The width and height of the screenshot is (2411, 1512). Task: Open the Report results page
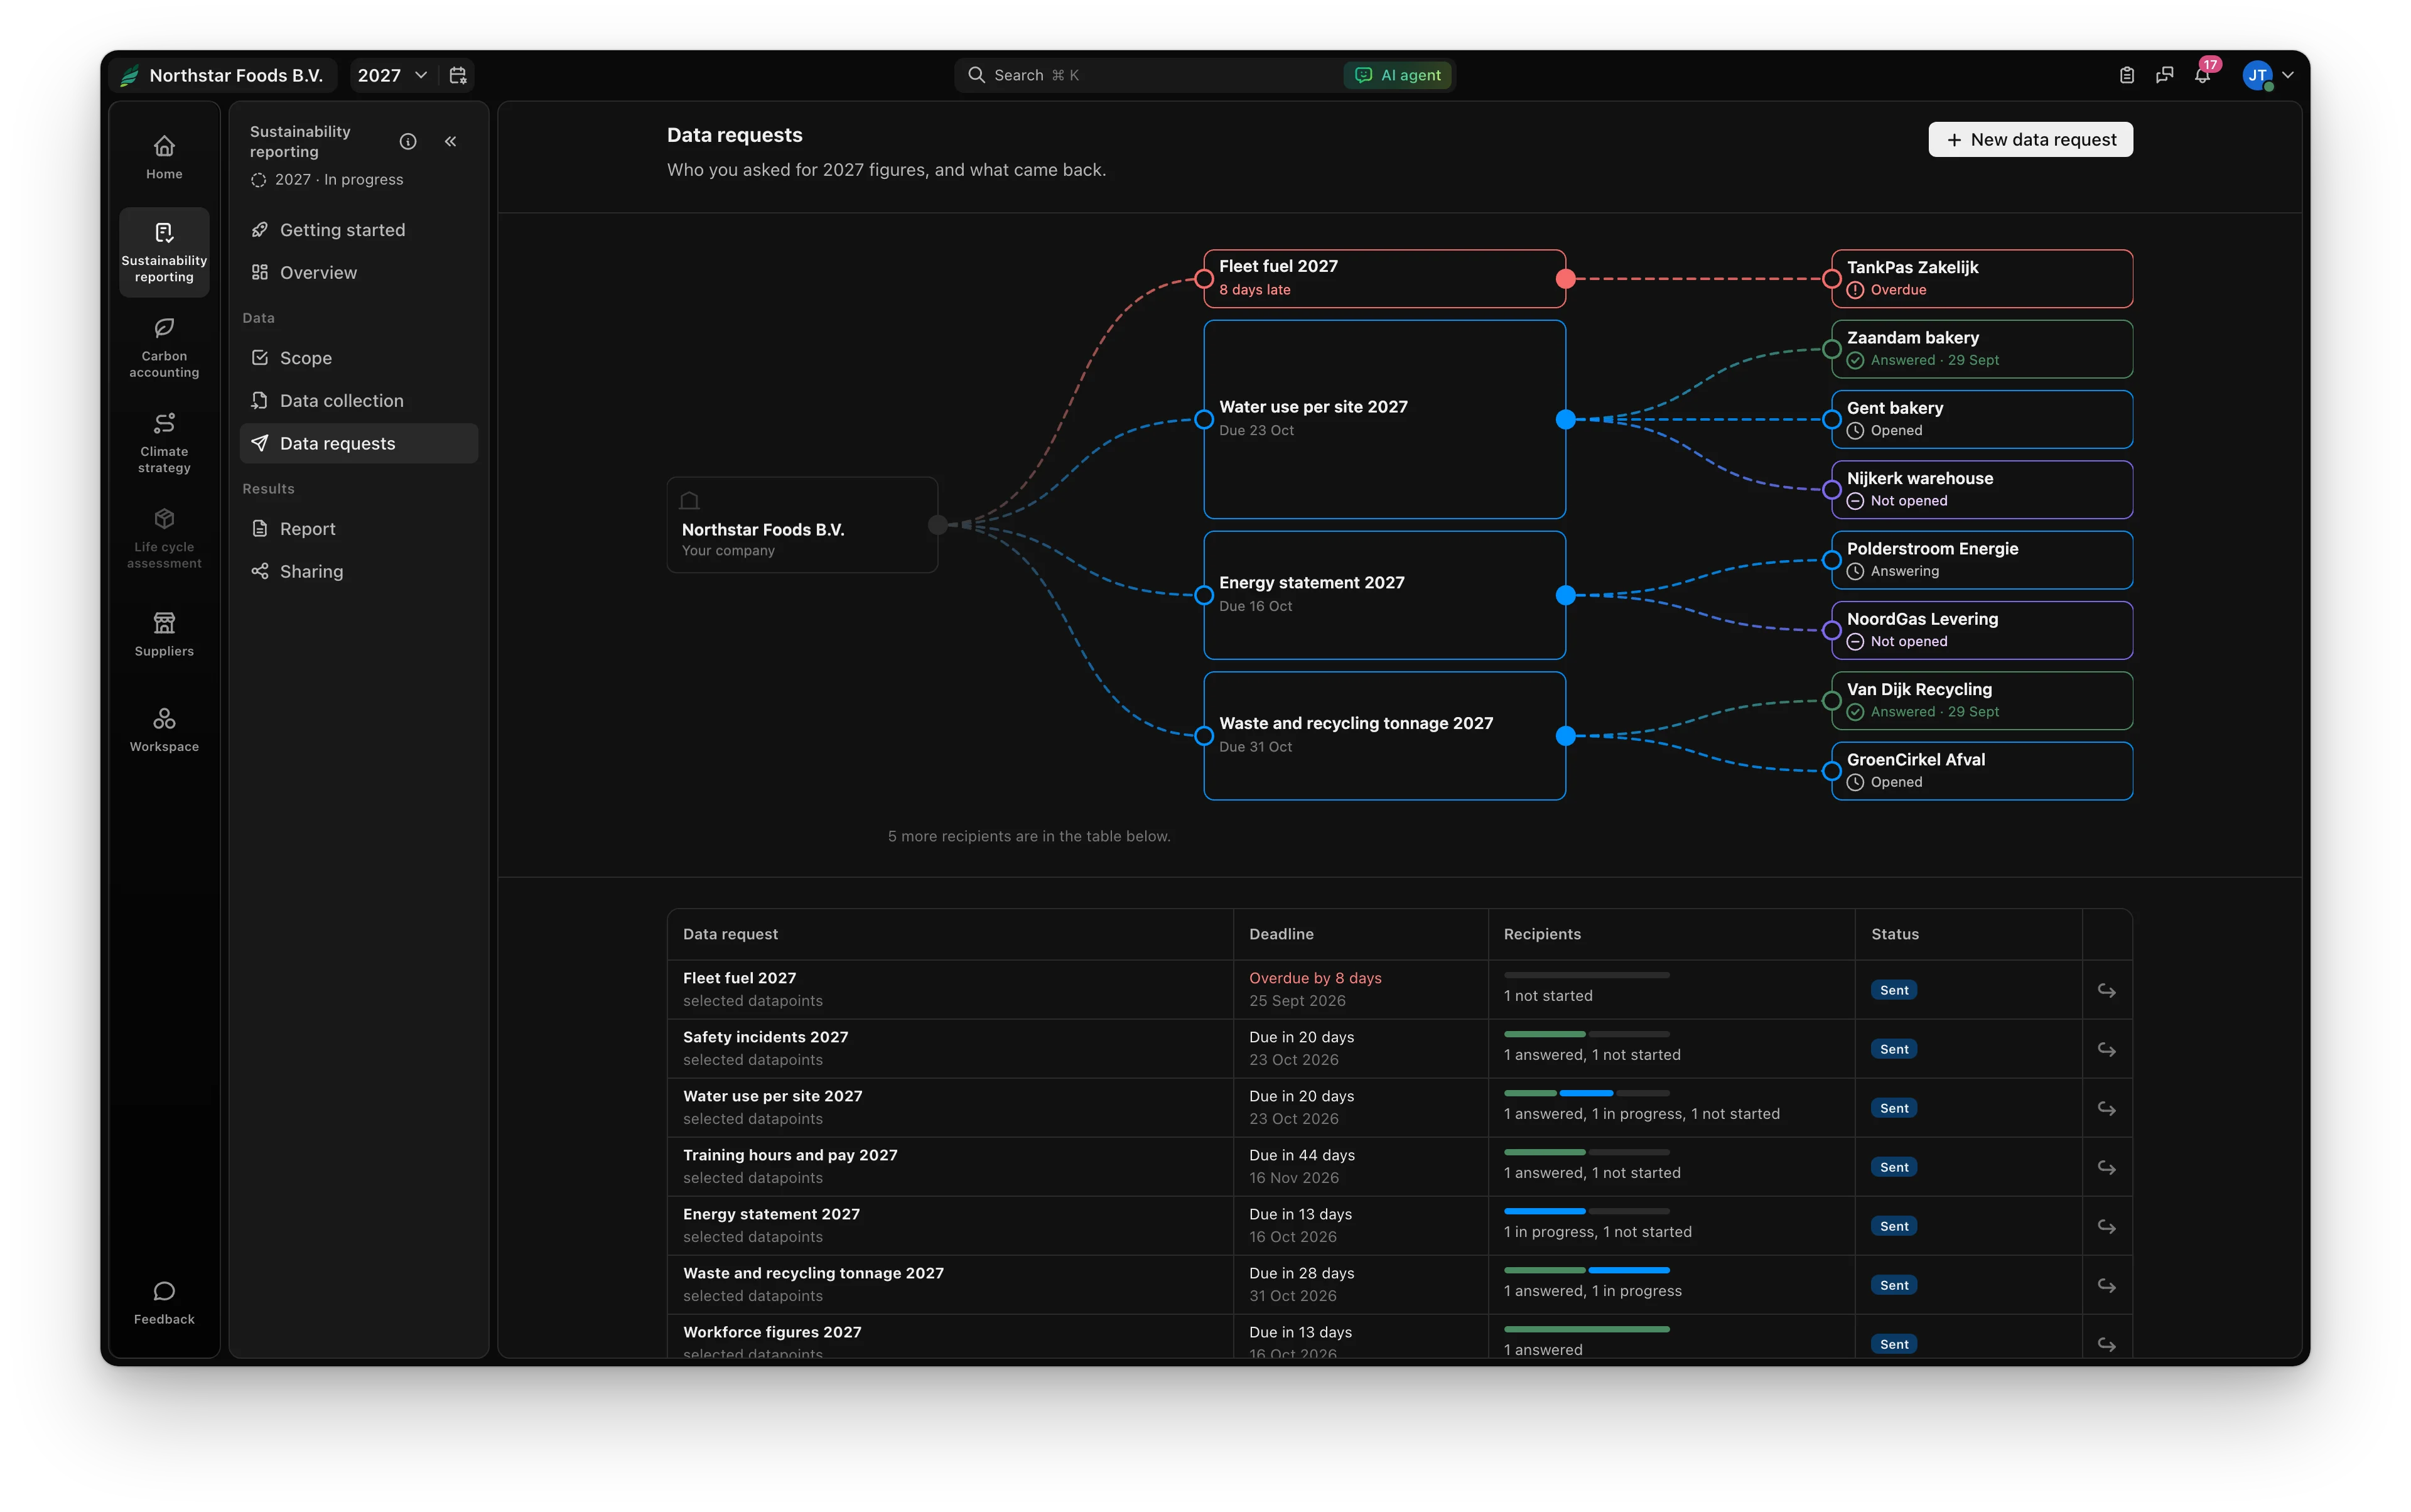click(359, 529)
